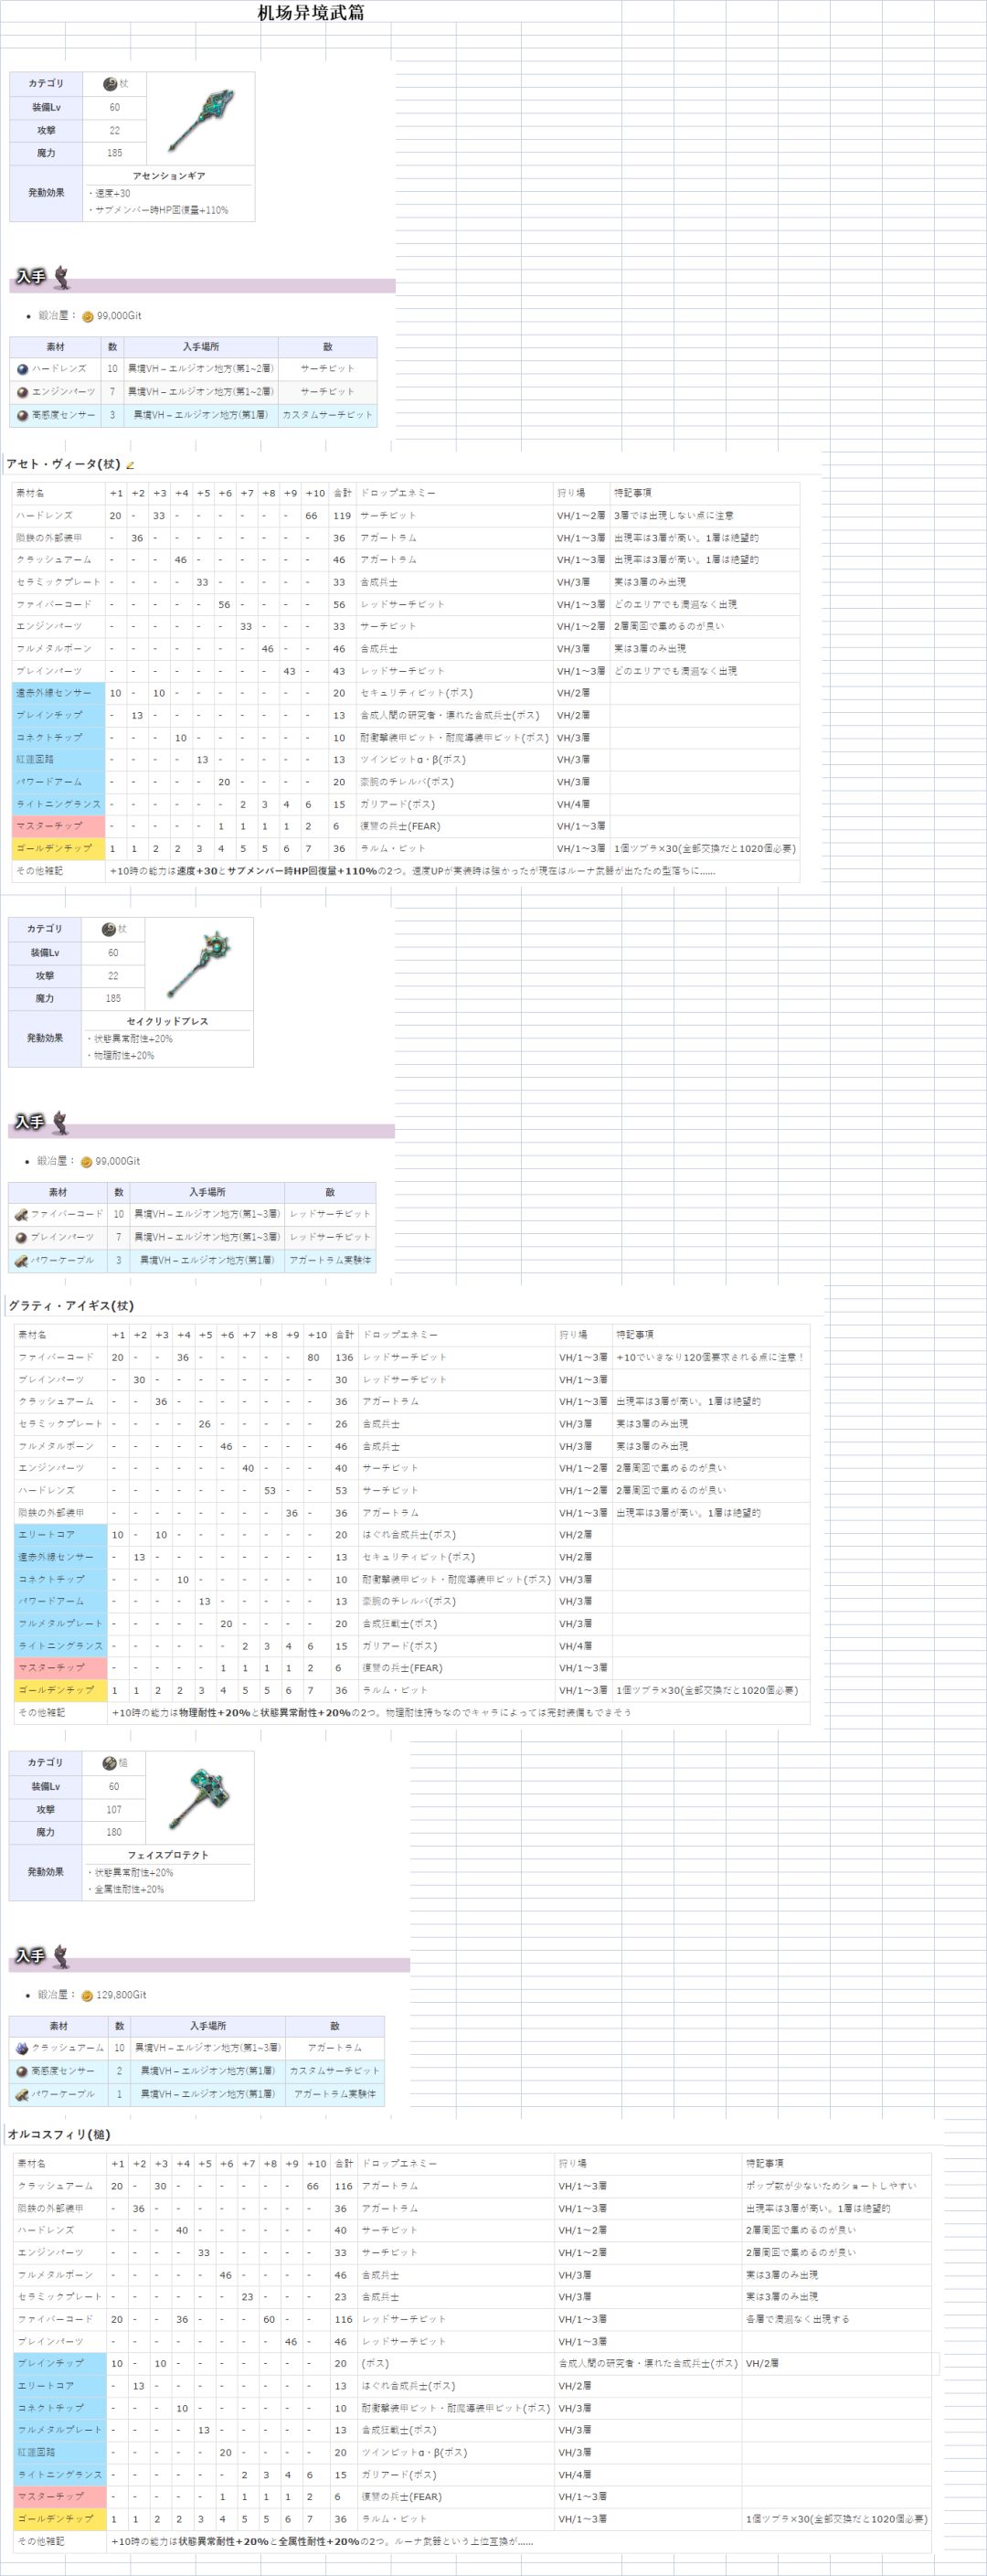Select the セイクリッドブレス staff weapon image
987x2576 pixels.
tap(199, 965)
